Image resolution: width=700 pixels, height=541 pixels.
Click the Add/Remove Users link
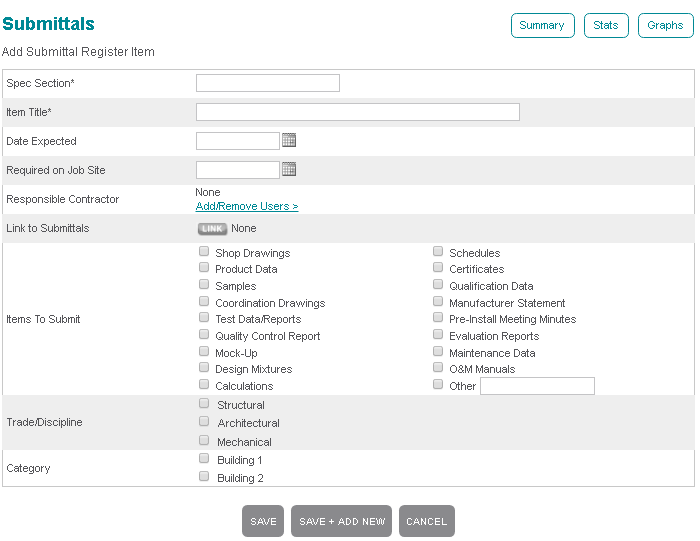click(247, 206)
